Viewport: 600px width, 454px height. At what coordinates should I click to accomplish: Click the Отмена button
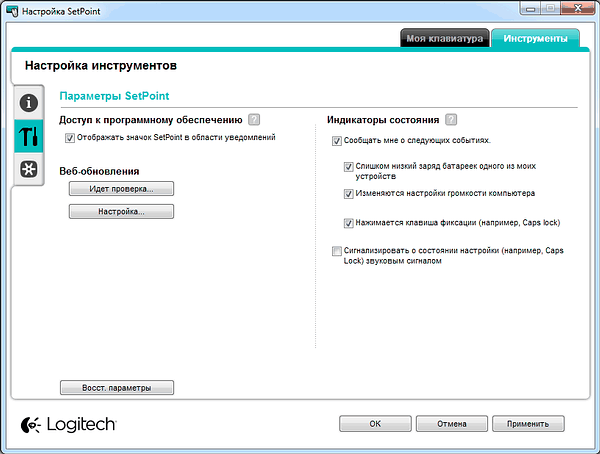point(452,424)
